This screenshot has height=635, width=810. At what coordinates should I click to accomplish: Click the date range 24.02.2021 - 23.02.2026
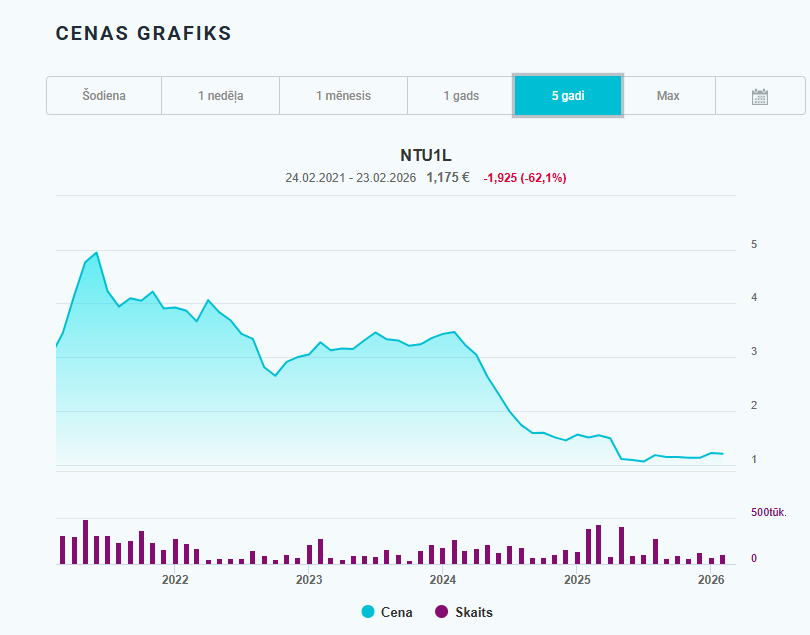point(350,178)
